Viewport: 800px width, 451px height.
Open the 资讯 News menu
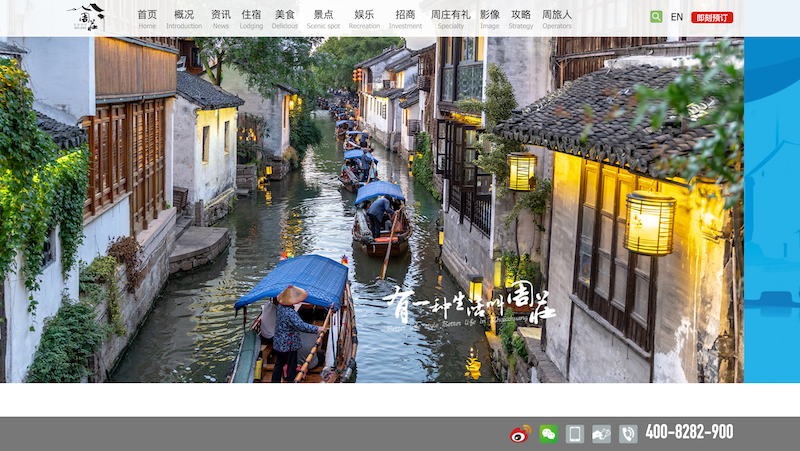coord(221,19)
